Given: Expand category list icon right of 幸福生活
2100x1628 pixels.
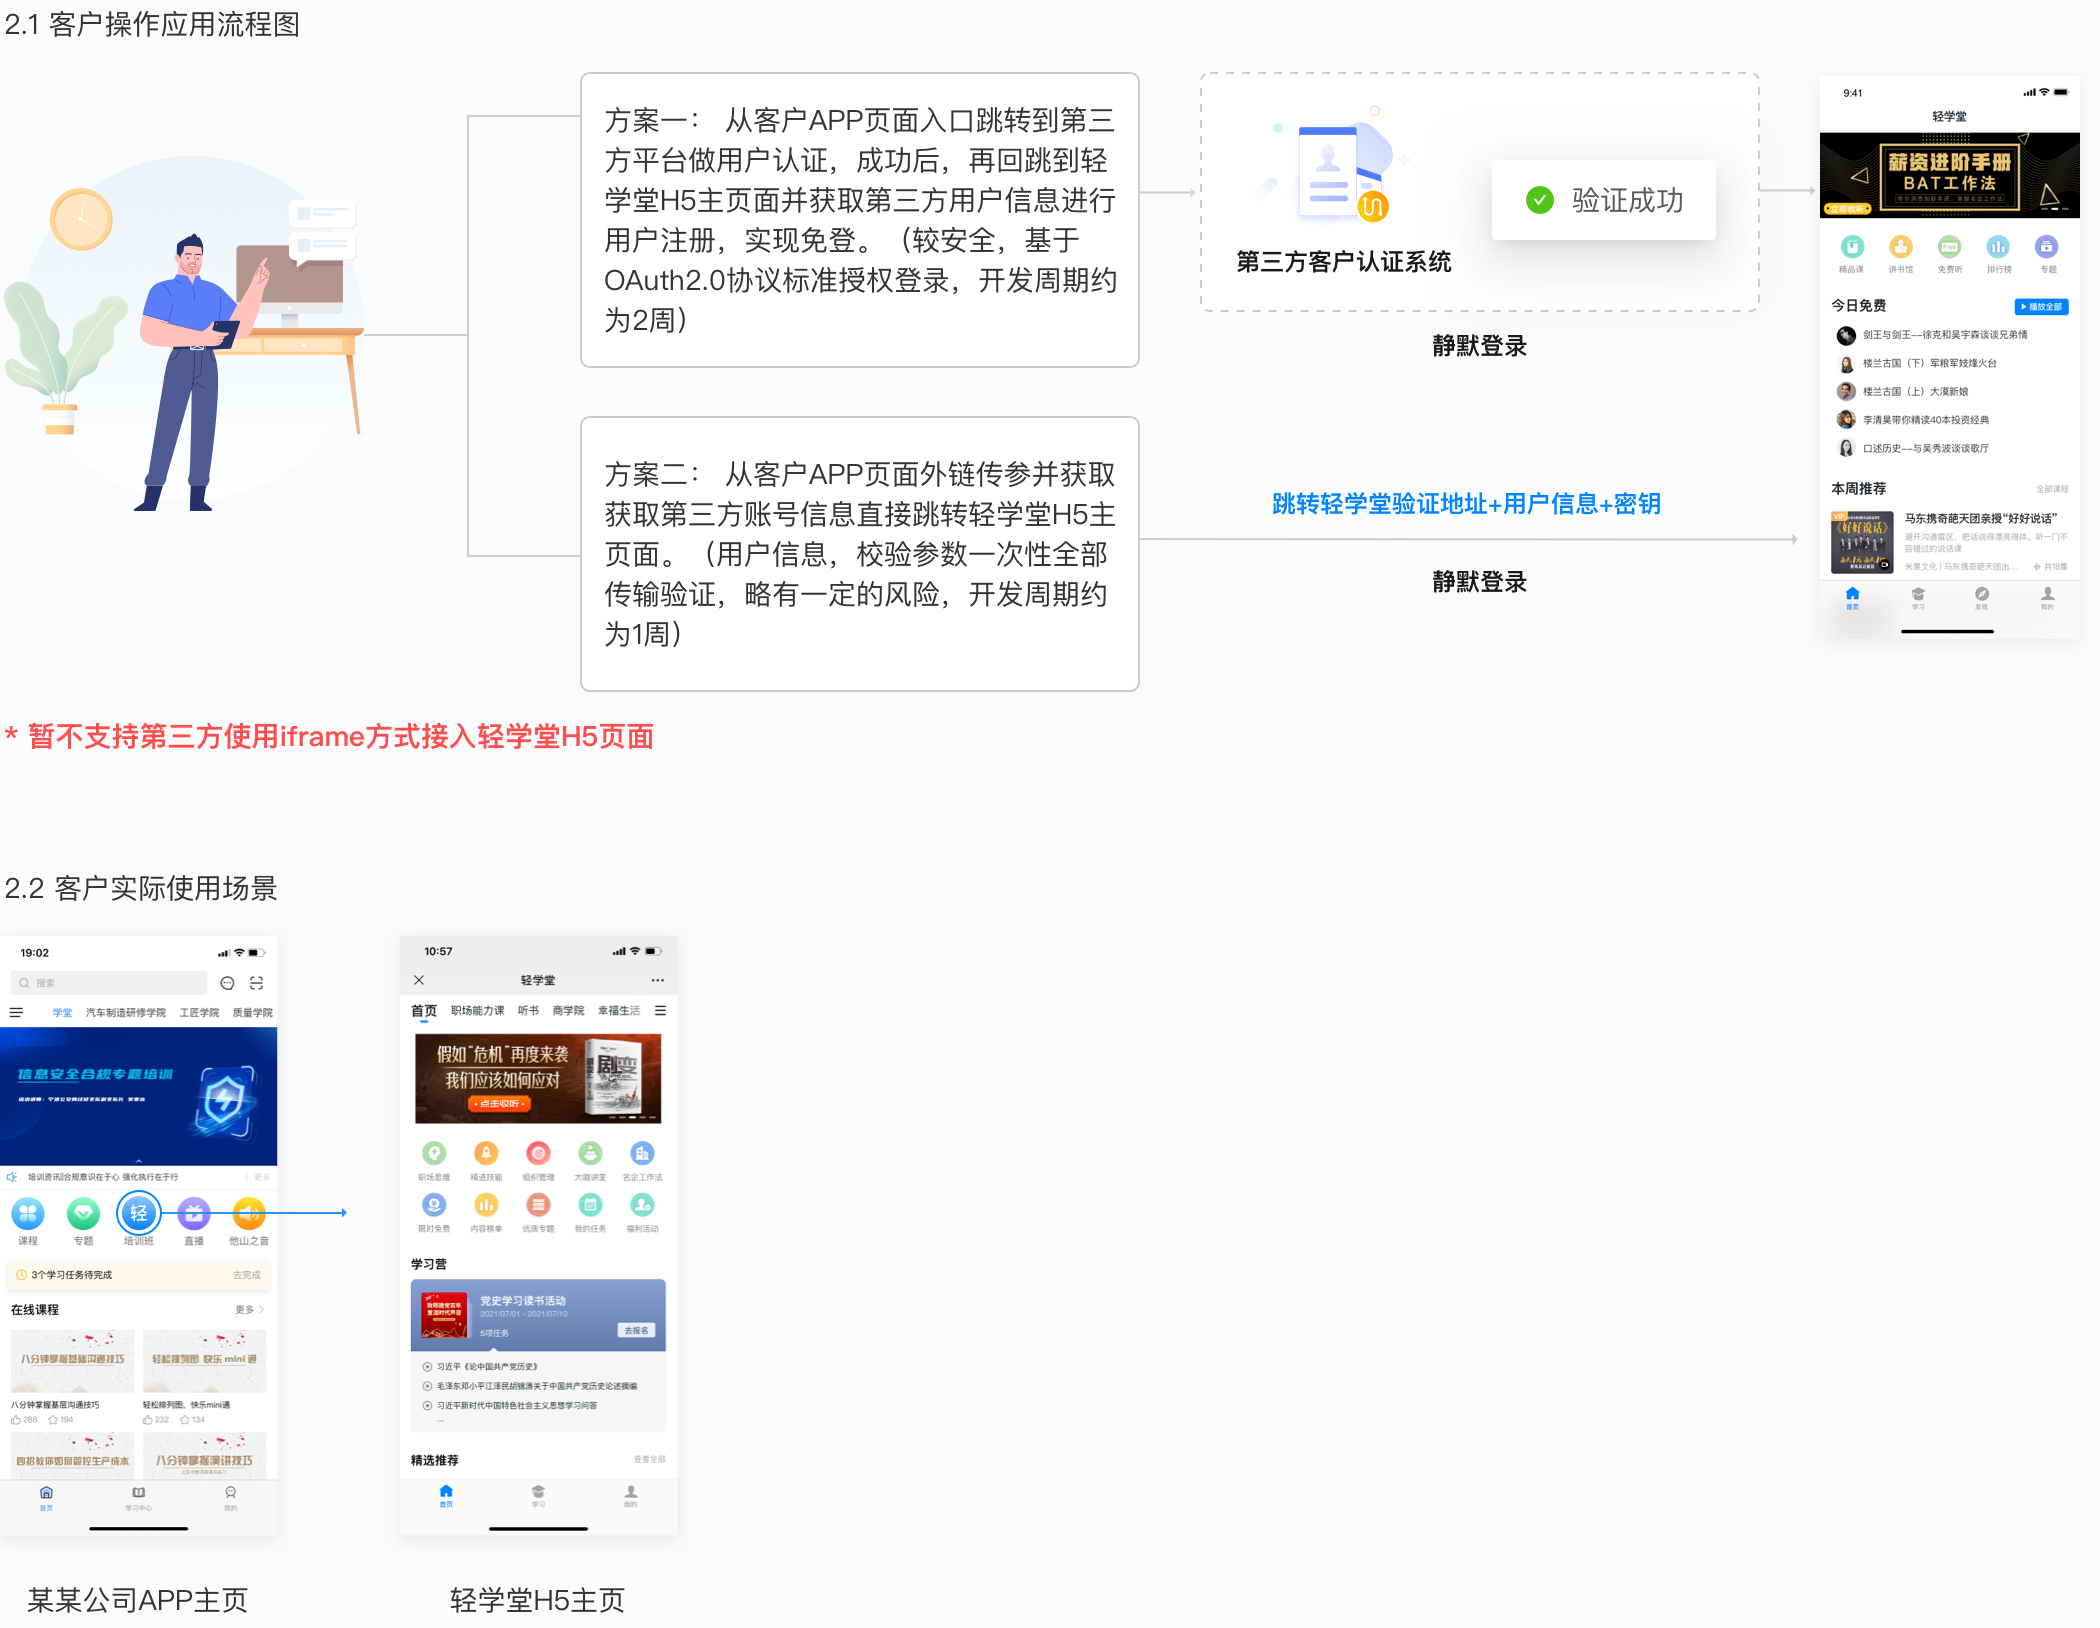Looking at the screenshot, I should point(660,1011).
